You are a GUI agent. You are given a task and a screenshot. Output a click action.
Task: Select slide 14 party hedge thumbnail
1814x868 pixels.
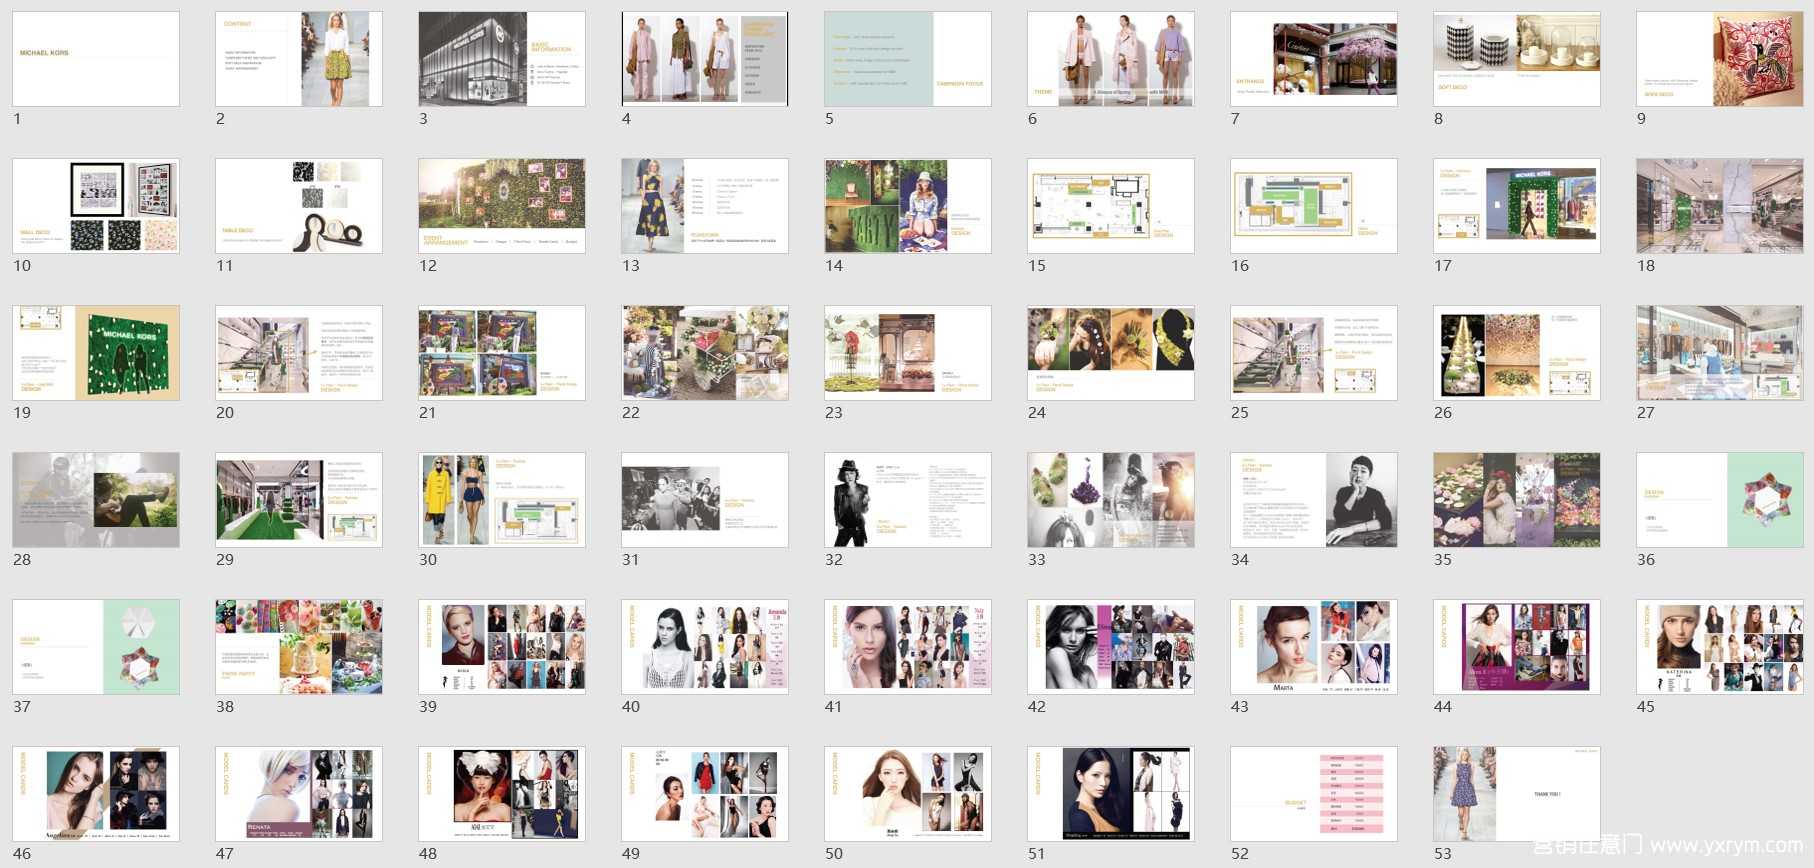click(908, 206)
